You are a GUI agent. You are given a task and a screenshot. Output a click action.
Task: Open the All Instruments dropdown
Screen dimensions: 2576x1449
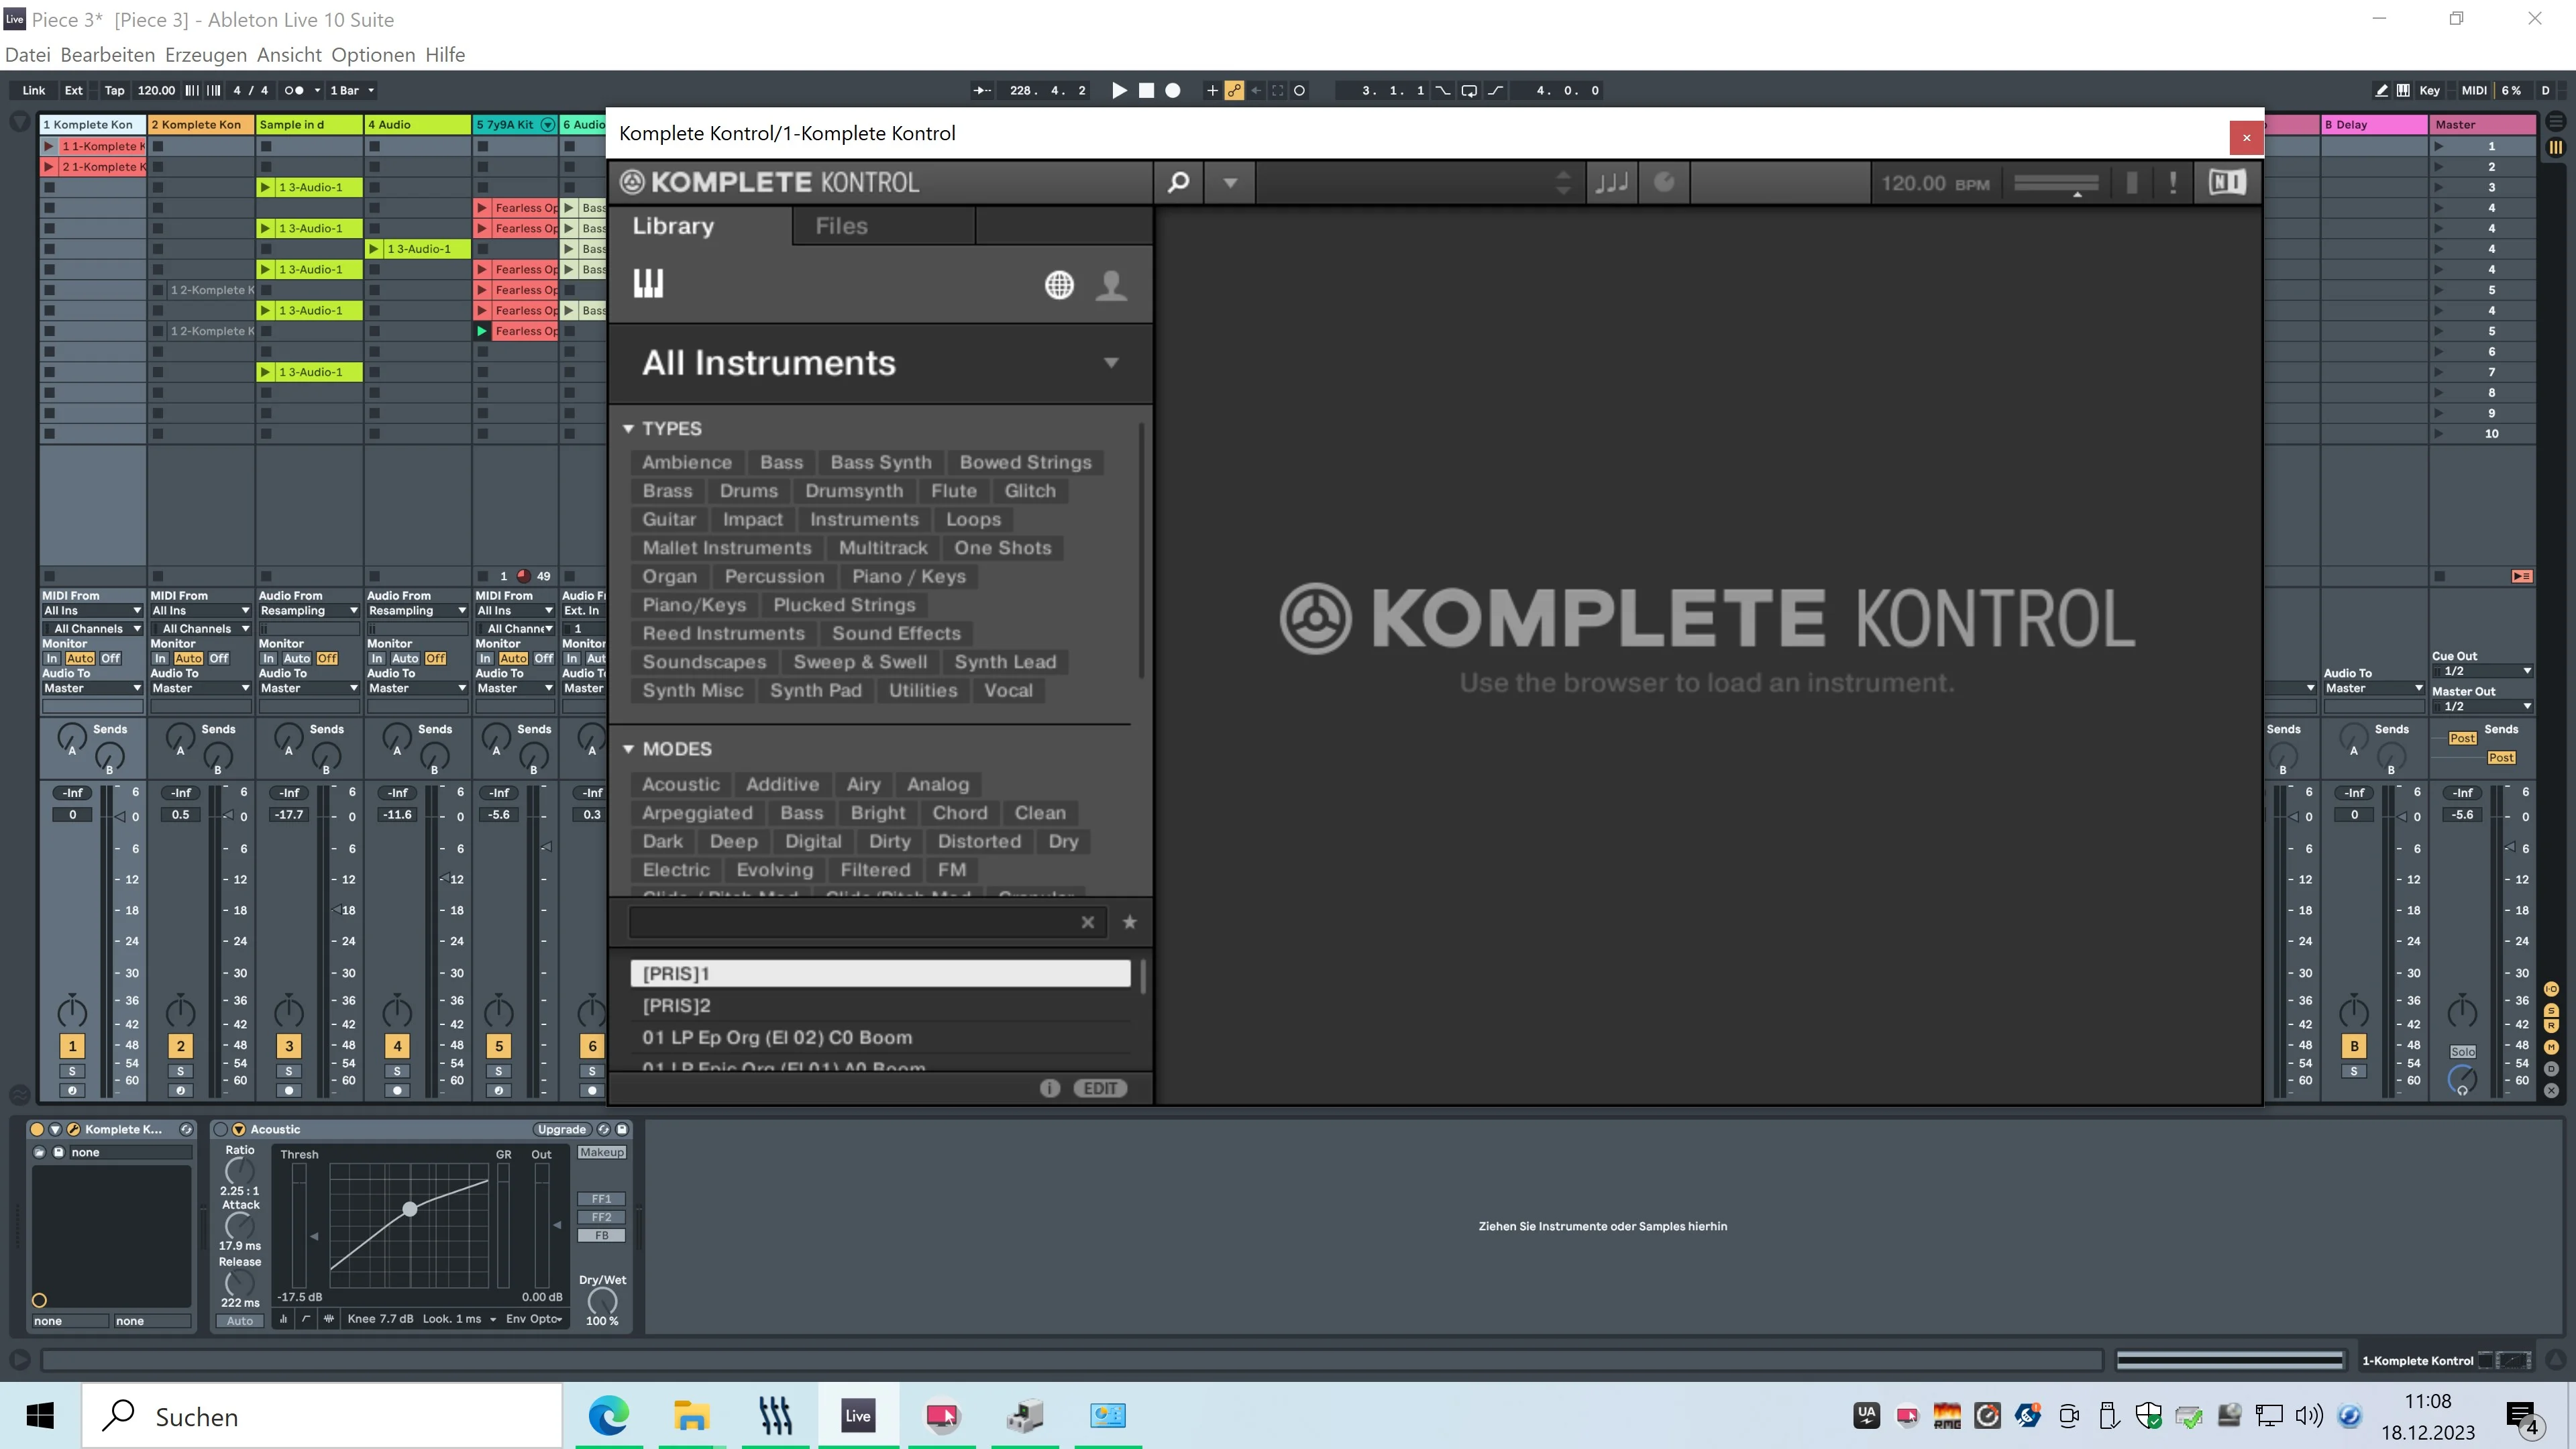[1111, 362]
